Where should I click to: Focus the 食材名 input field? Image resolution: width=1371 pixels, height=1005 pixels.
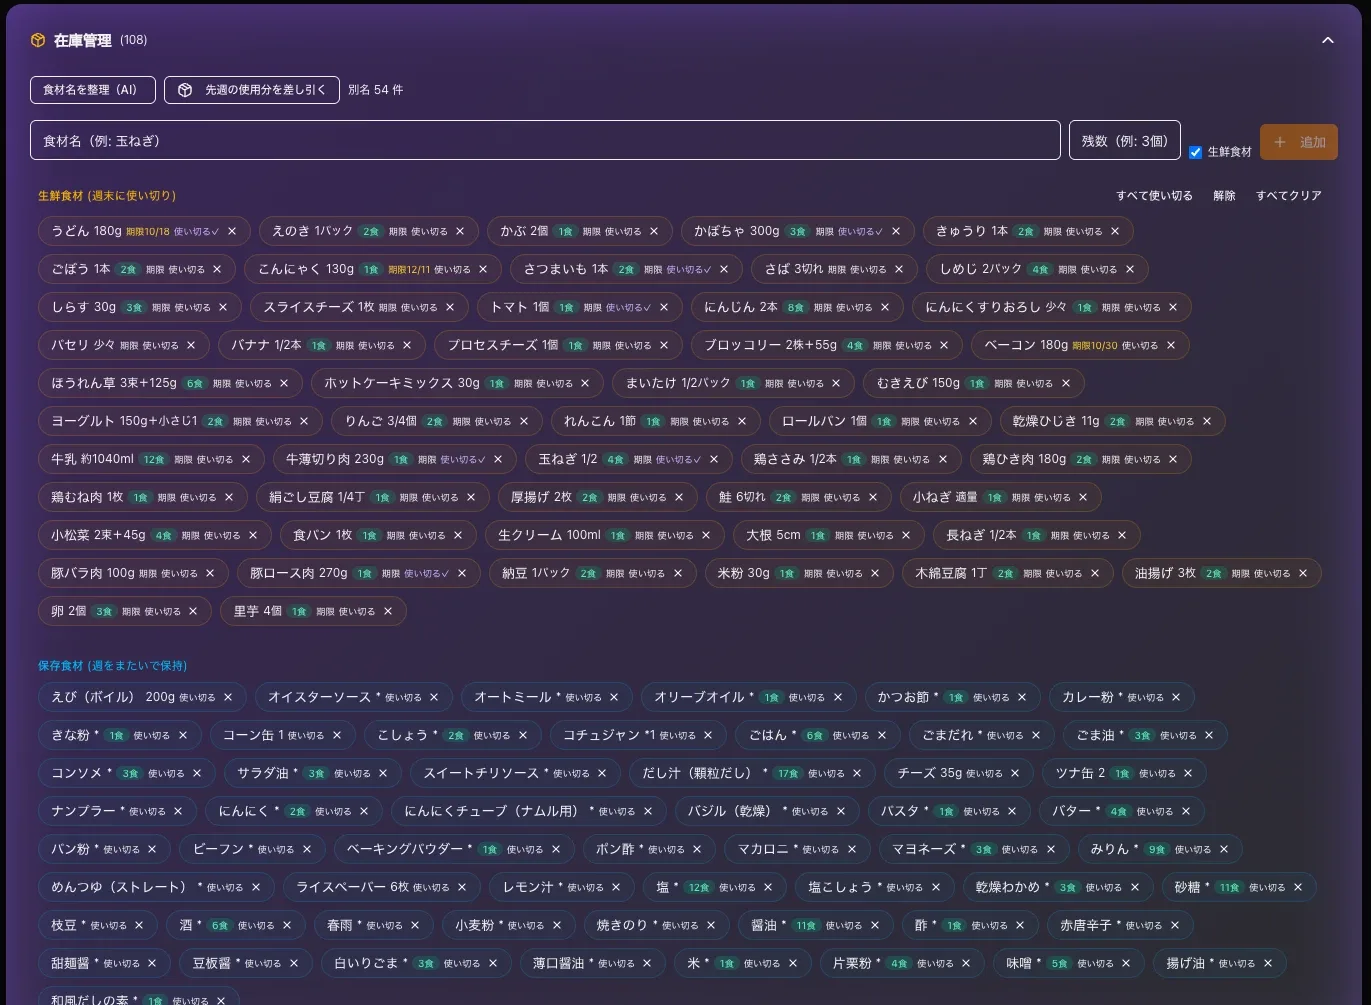[x=545, y=140]
